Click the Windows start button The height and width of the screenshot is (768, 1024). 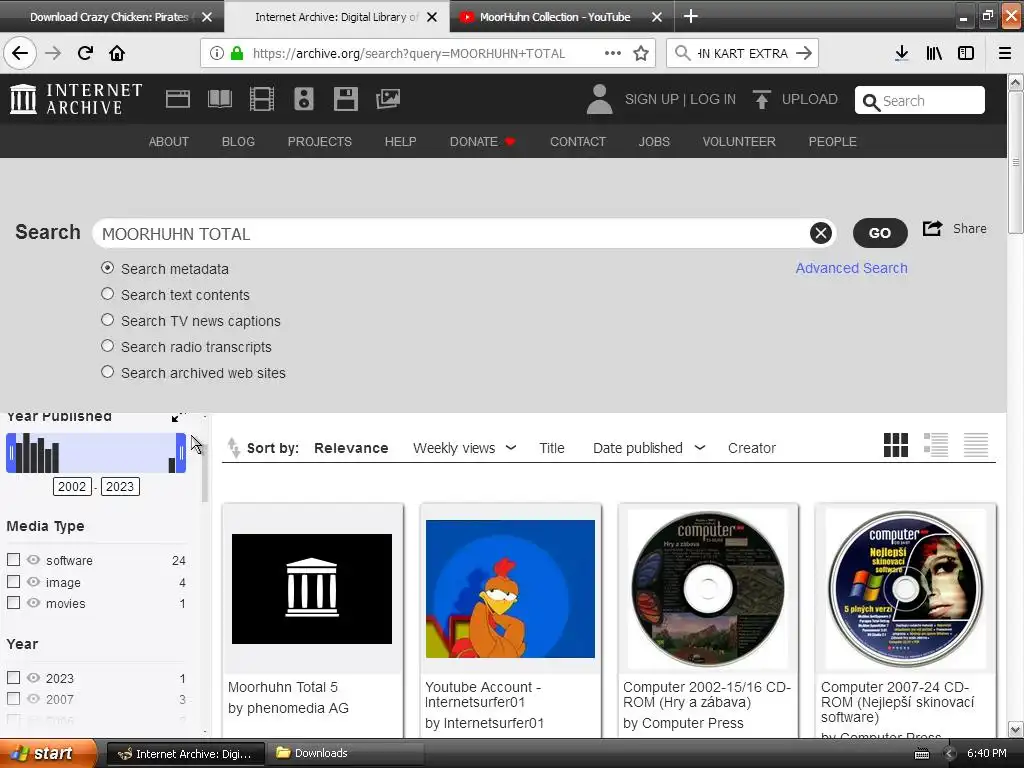pos(48,754)
